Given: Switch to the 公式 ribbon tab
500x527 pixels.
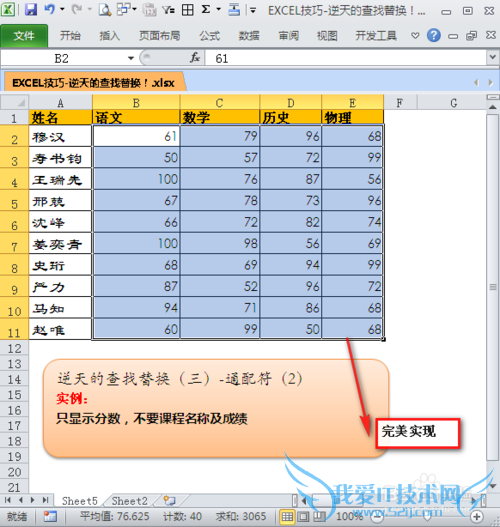Looking at the screenshot, I should point(210,36).
